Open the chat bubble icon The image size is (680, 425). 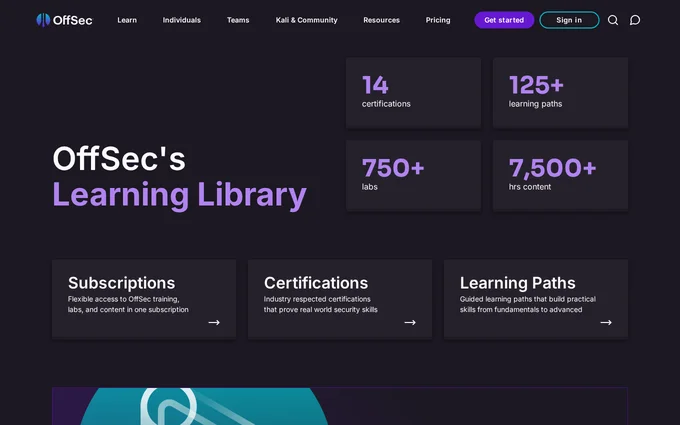635,20
